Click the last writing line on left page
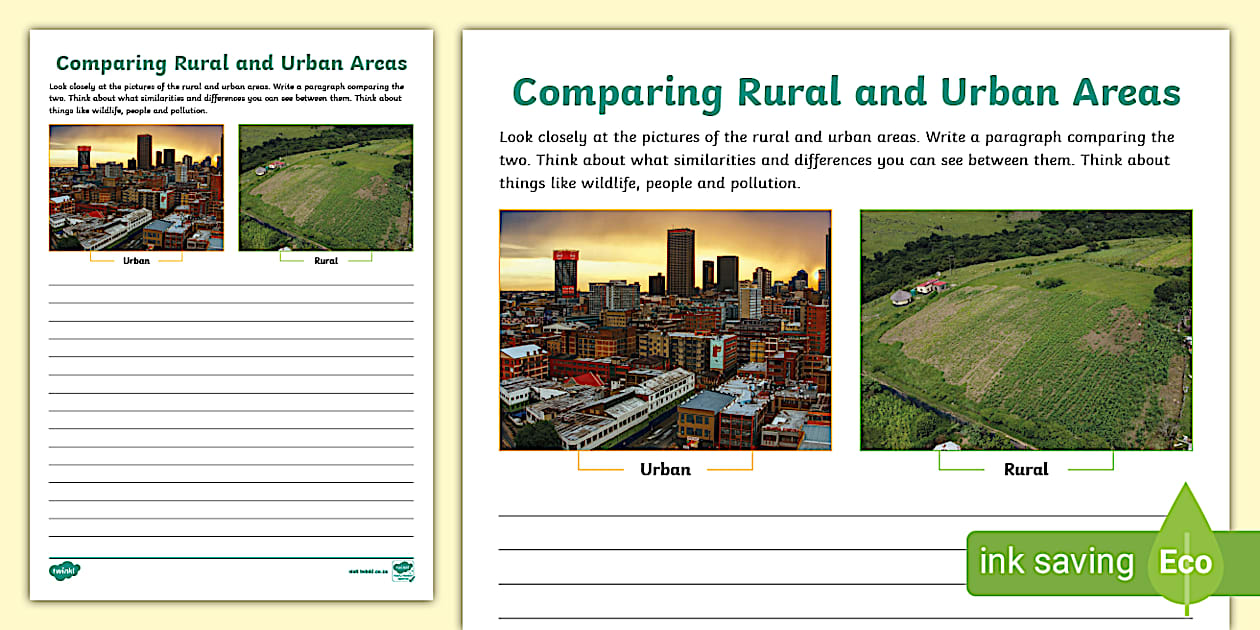Viewport: 1260px width, 630px height. (231, 537)
